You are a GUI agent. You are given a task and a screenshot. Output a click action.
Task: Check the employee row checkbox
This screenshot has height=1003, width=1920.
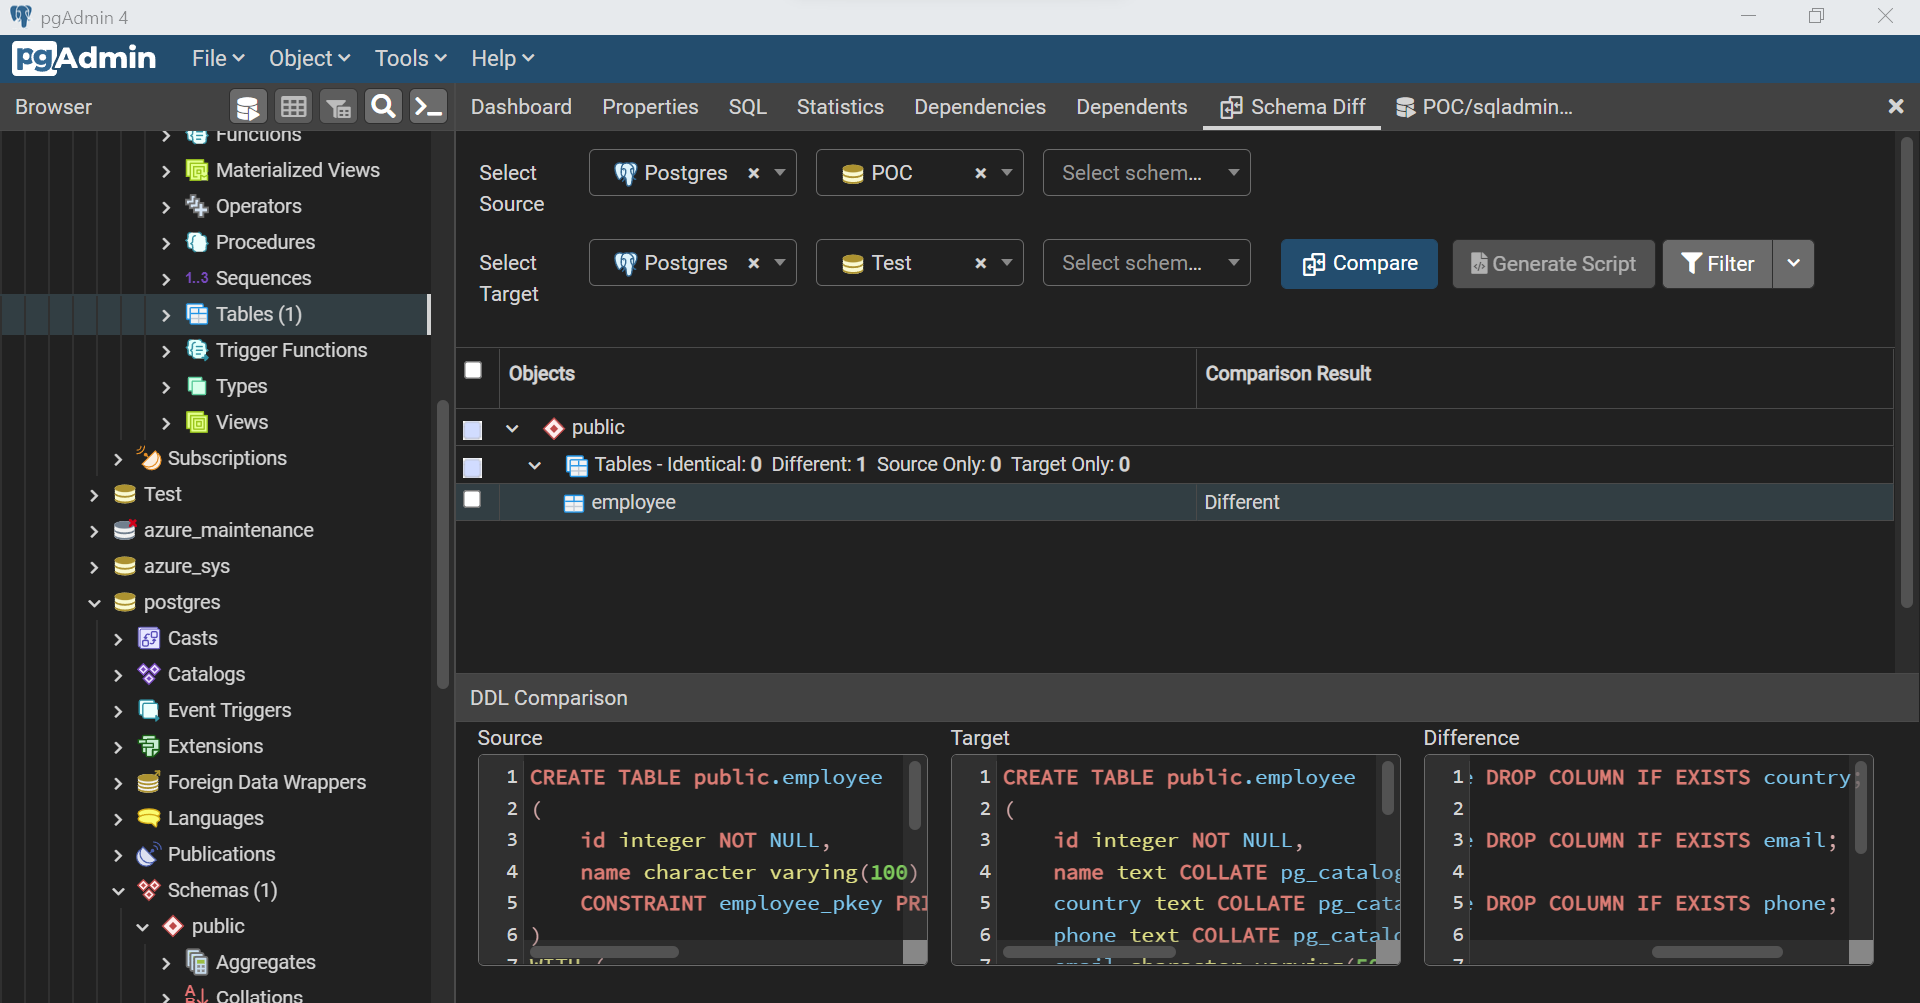(x=473, y=499)
